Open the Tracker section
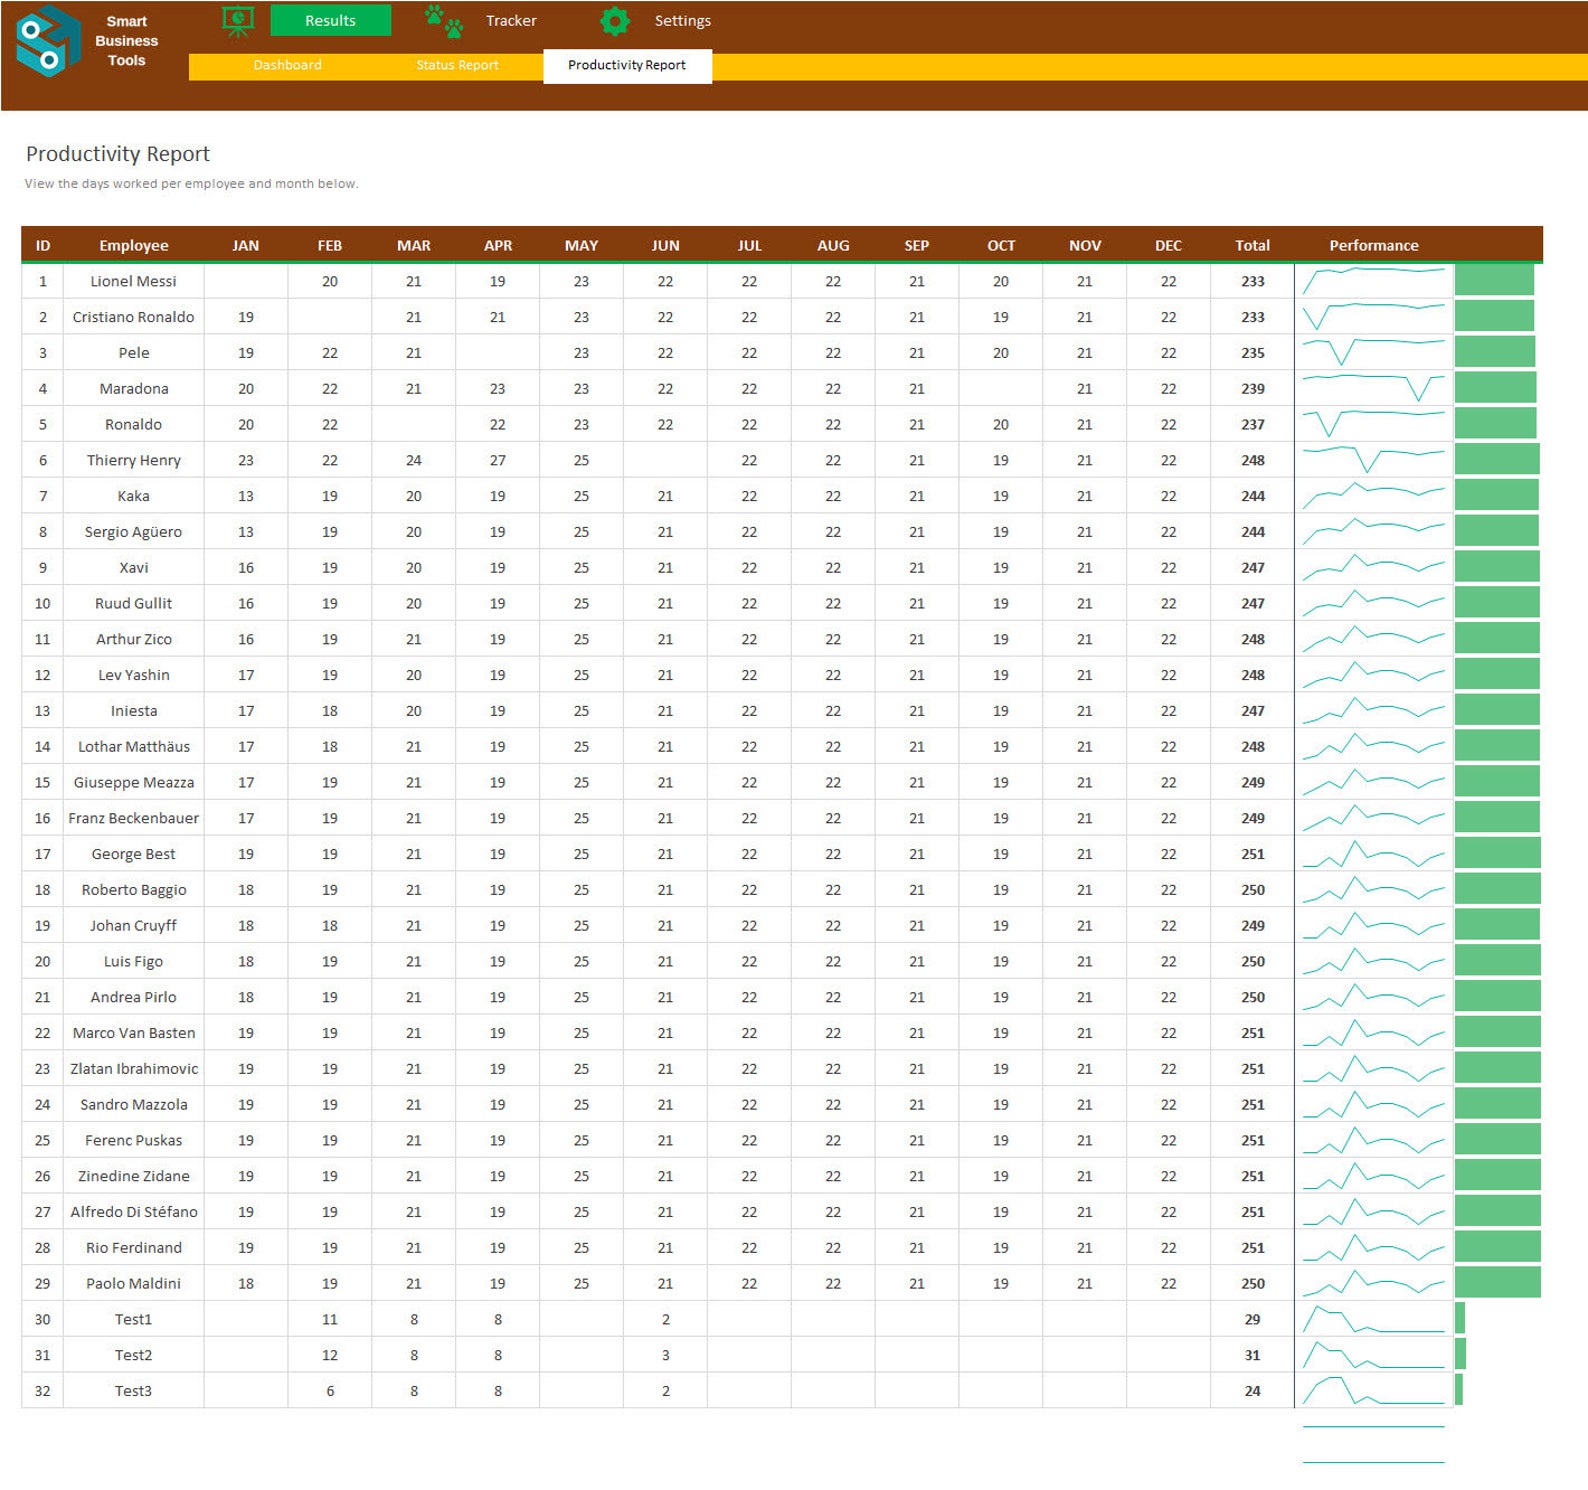 click(511, 21)
